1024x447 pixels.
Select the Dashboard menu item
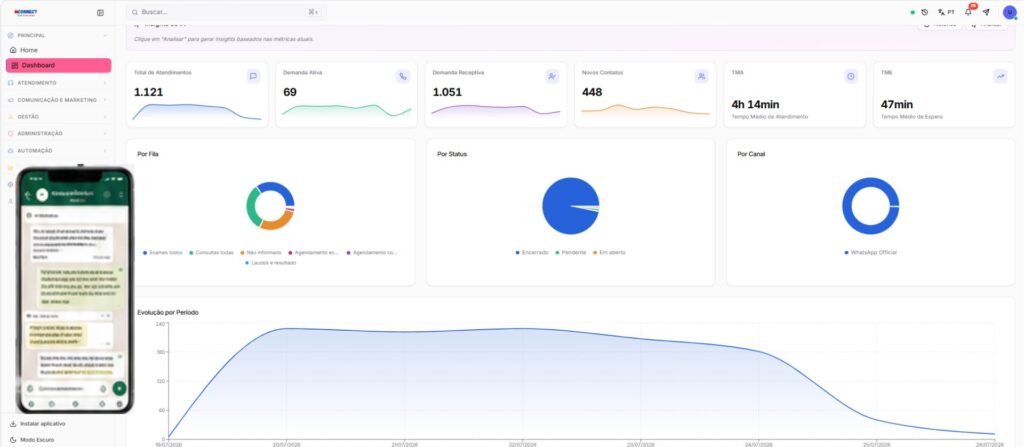click(x=58, y=65)
